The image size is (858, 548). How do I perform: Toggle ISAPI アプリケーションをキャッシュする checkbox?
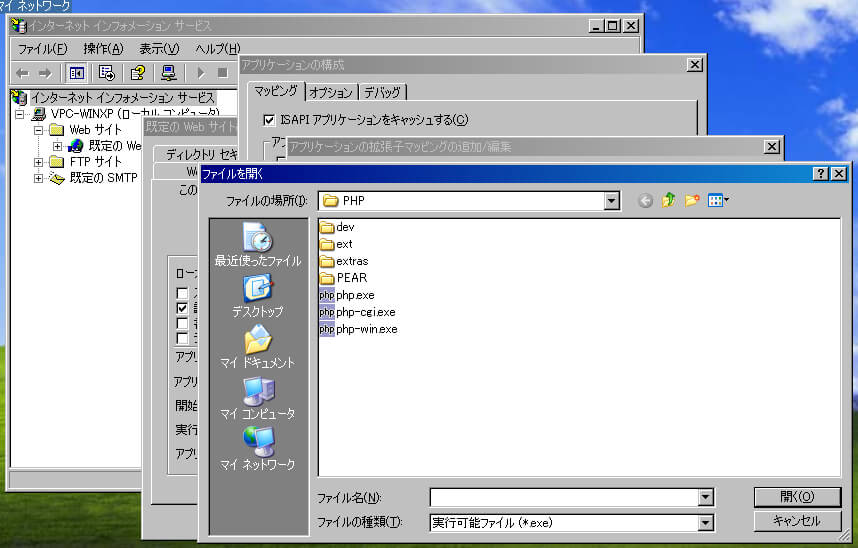coord(269,120)
